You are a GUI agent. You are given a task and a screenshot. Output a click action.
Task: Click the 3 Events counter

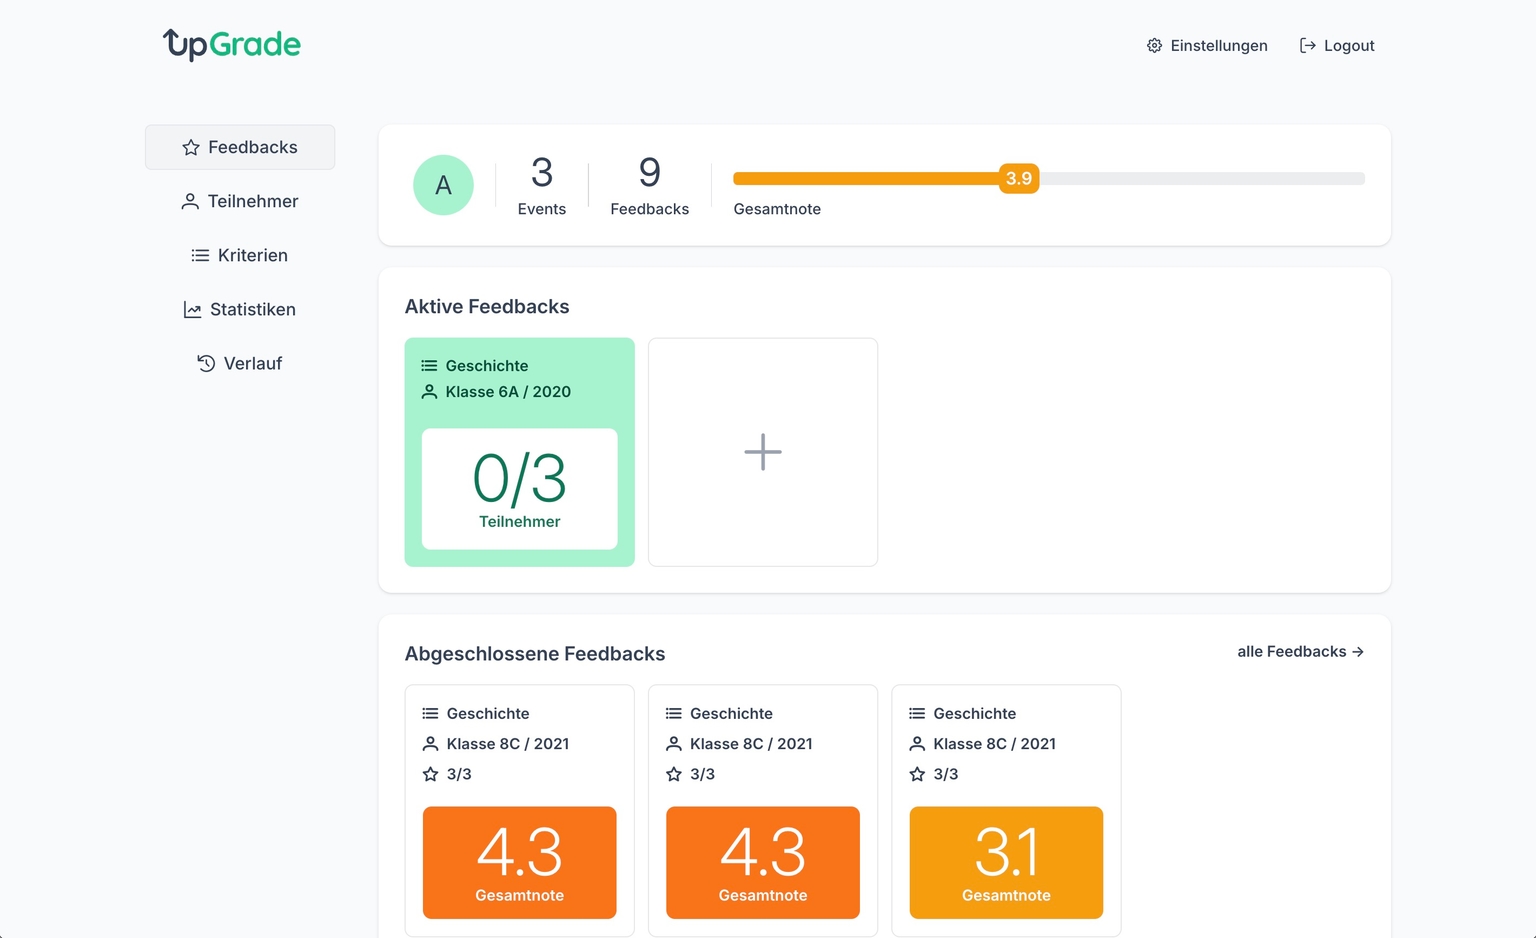coord(542,185)
